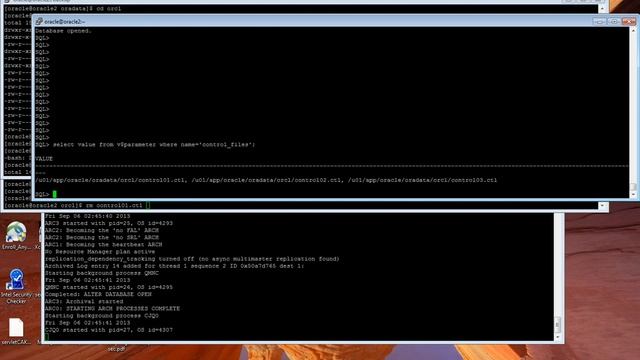The height and width of the screenshot is (360, 640).
Task: Click the control03.ctl path in query output
Action: click(422, 180)
